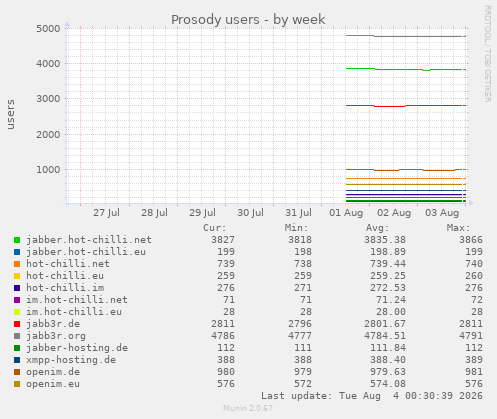Click the '01 Aug' x-axis label

(346, 213)
